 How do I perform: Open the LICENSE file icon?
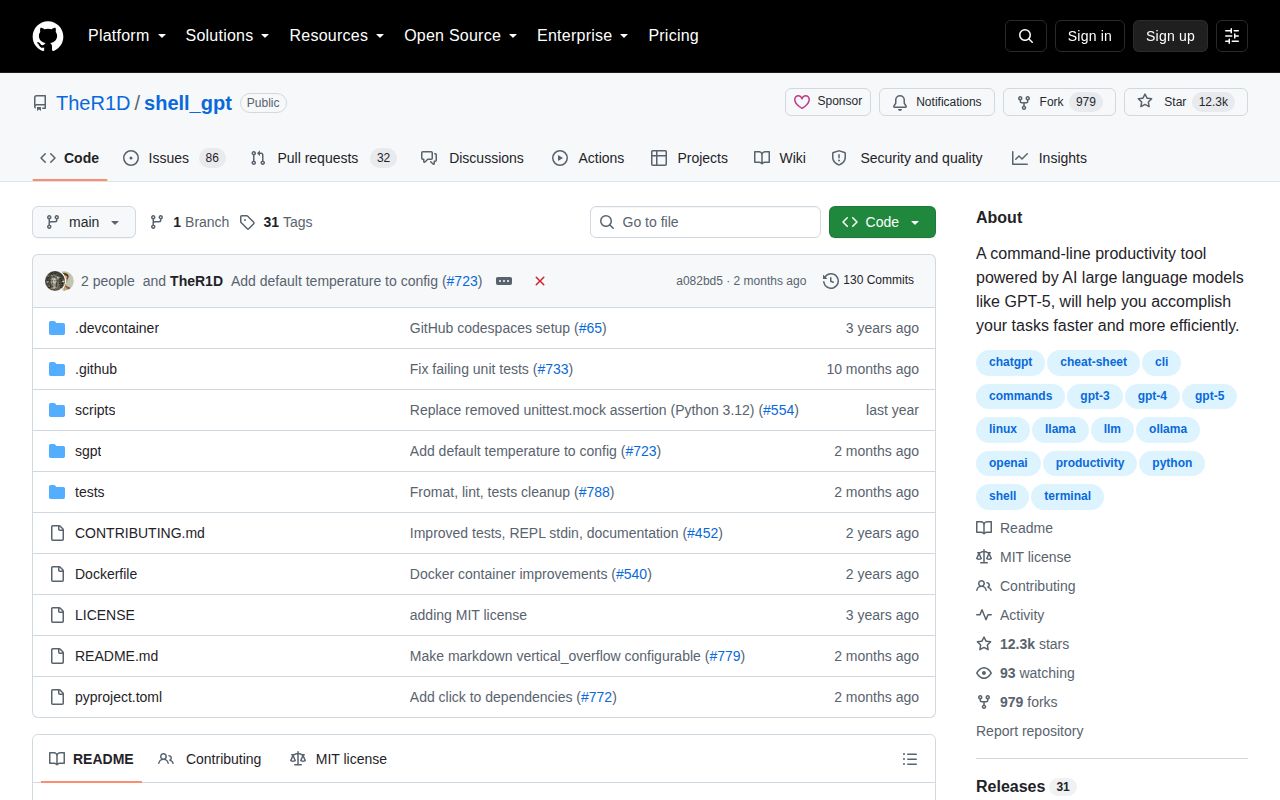57,615
